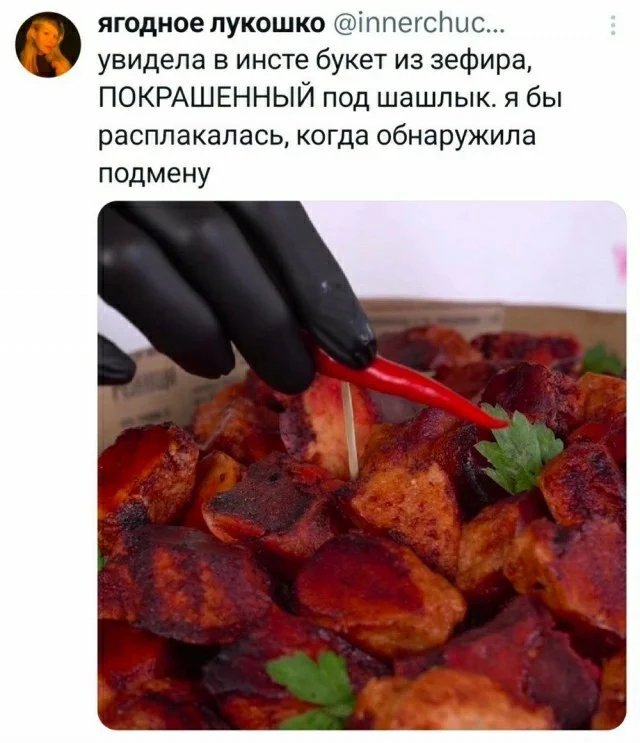
Task: Open the tweet's three-dot more options menu
Action: 613,26
